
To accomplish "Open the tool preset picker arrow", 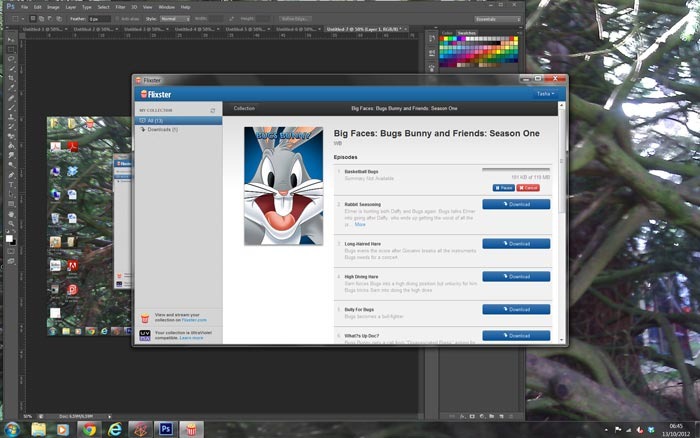I will click(x=22, y=19).
